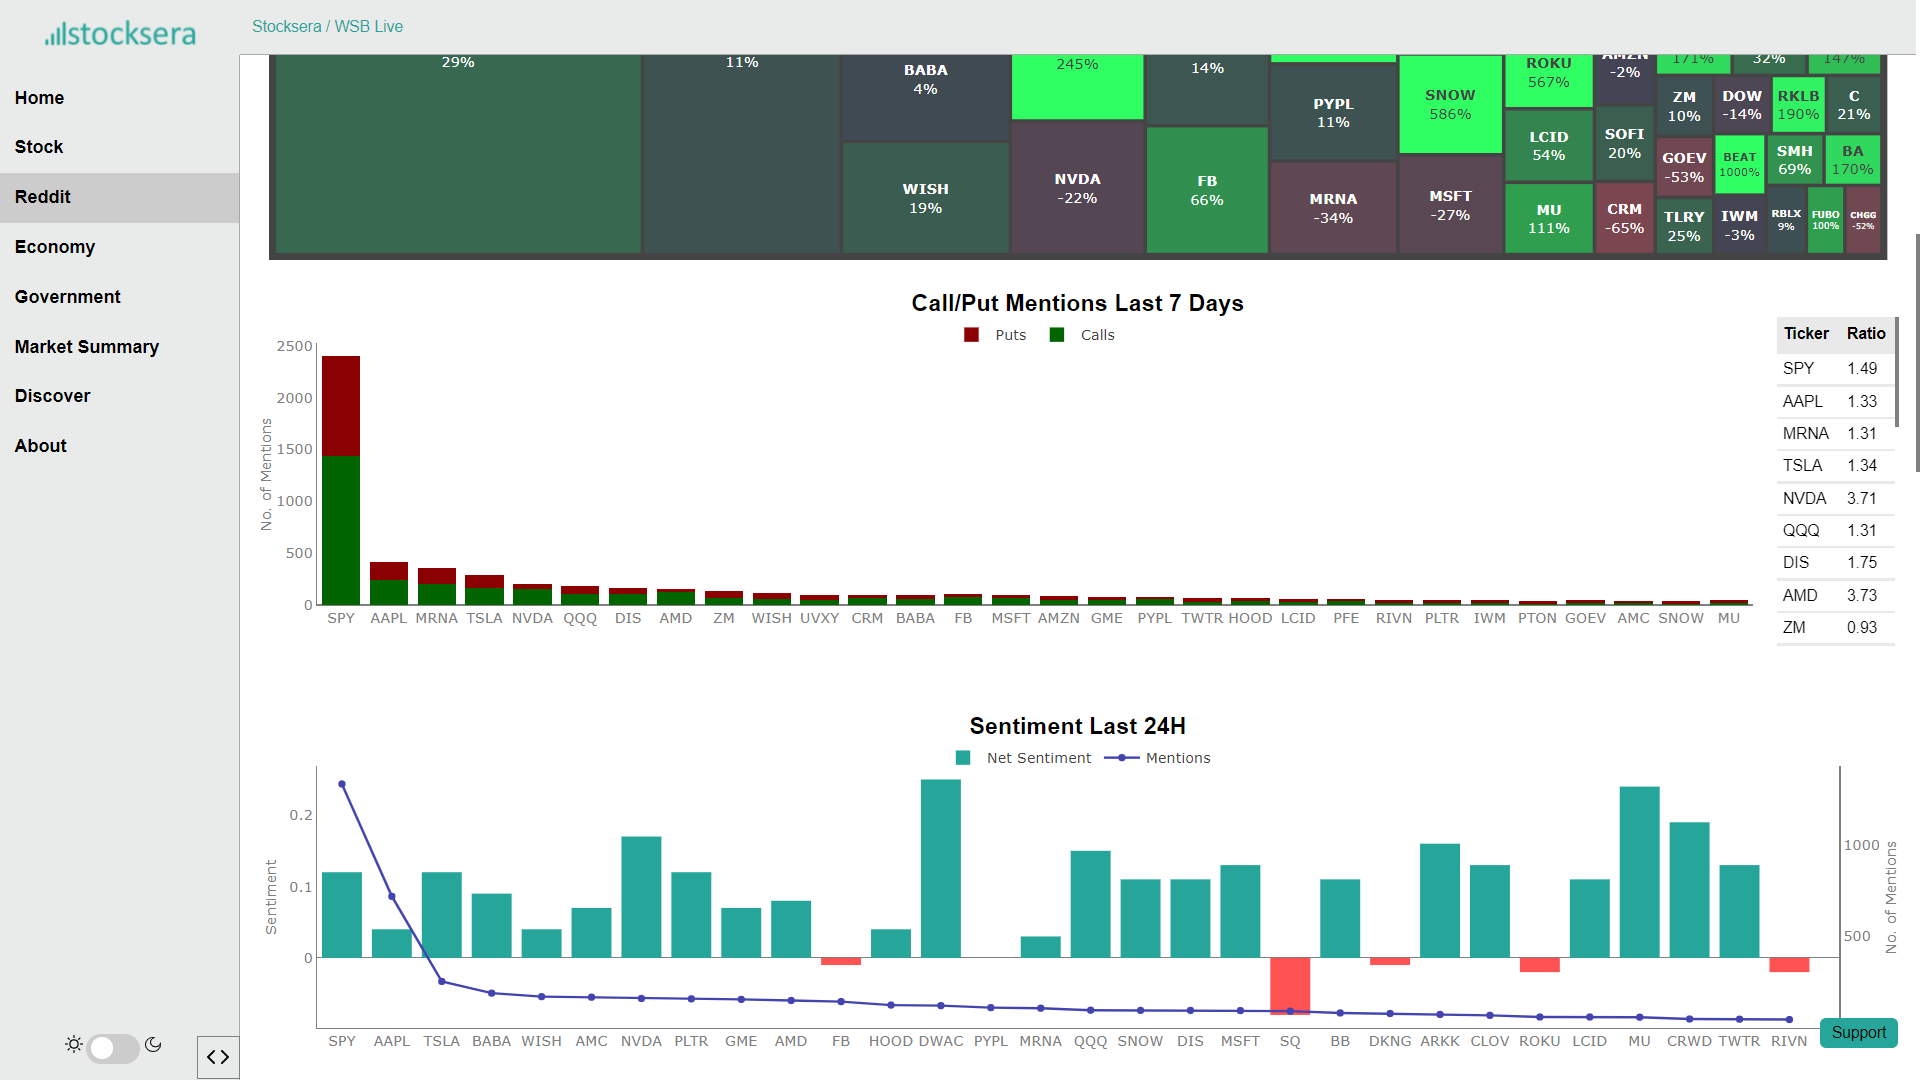Open the Stock sidebar menu
Screen dimensions: 1920x1080
[x=39, y=147]
